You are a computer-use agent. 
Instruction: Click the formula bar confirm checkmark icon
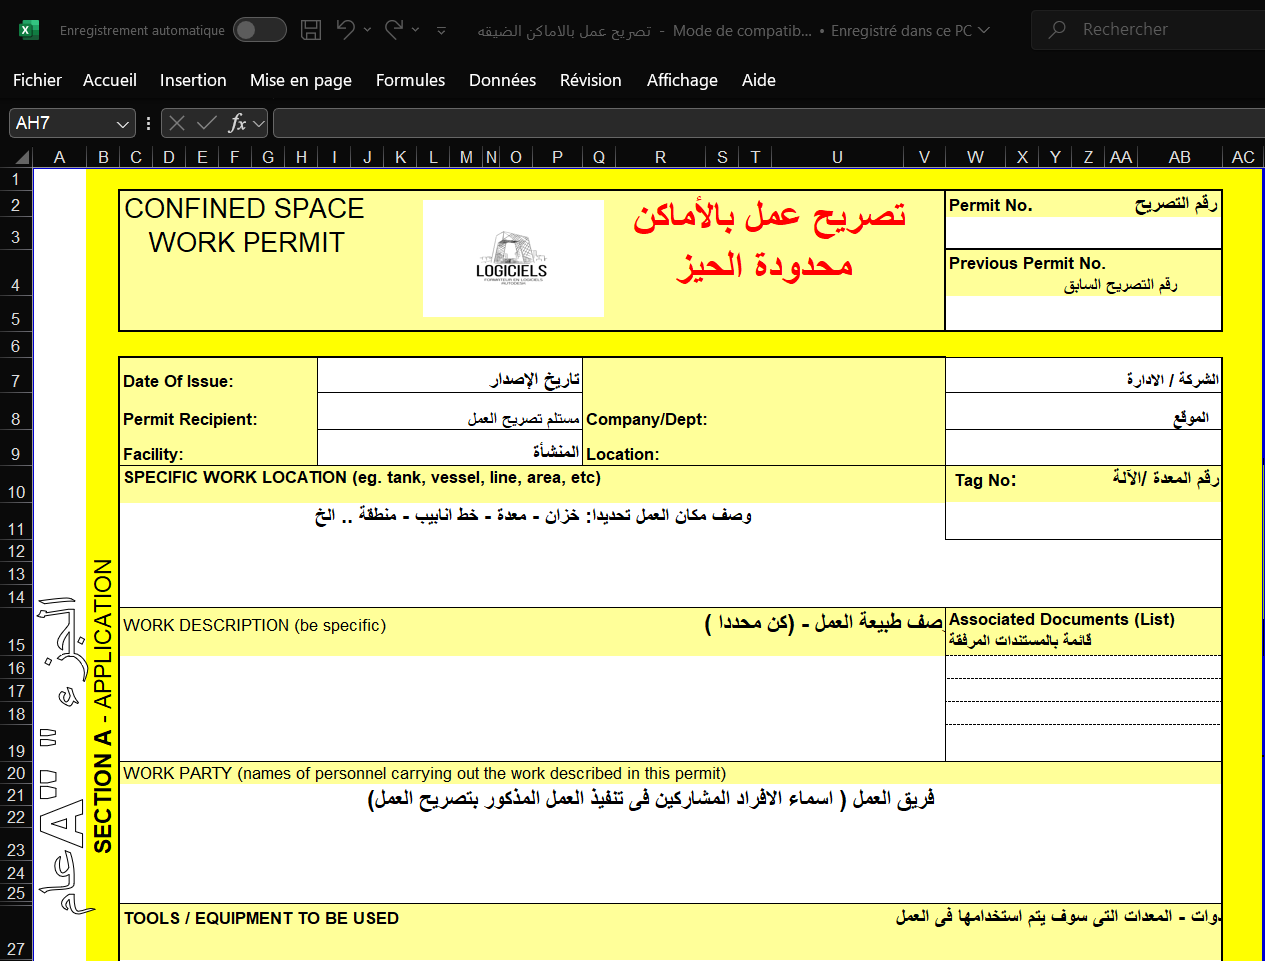point(207,123)
